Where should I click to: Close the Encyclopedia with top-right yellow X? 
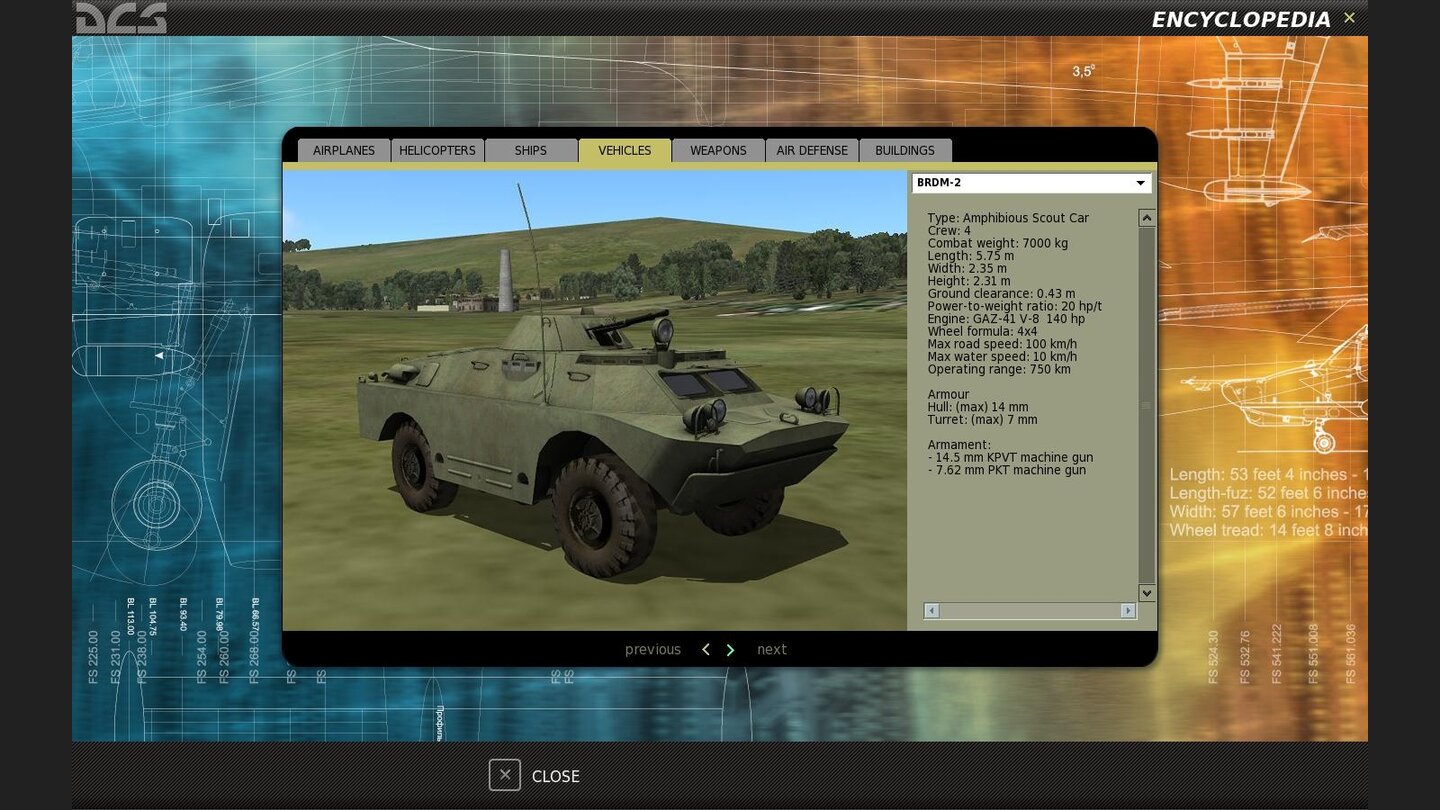point(1349,18)
